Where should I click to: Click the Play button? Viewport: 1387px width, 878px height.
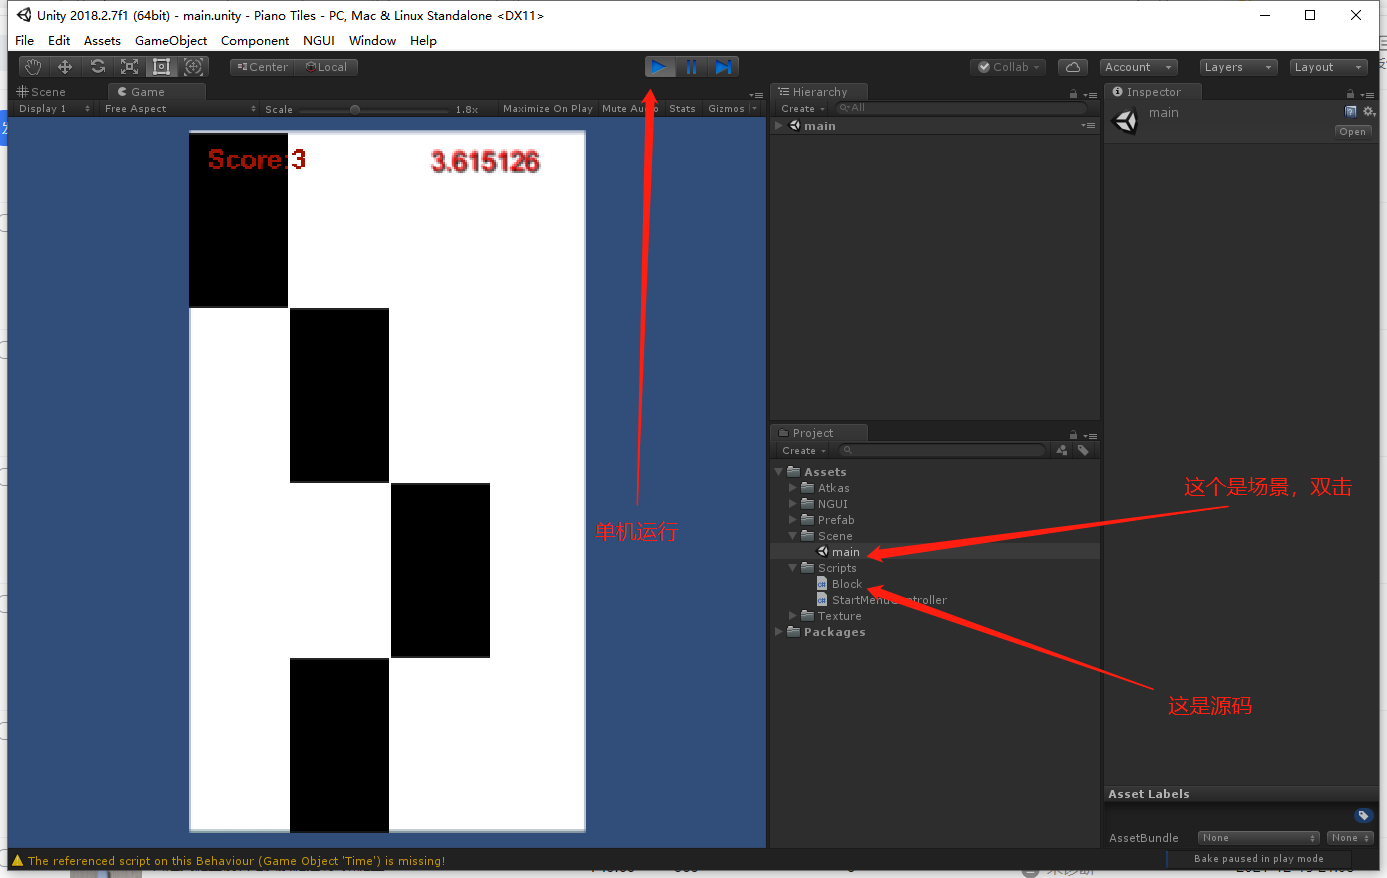click(659, 67)
